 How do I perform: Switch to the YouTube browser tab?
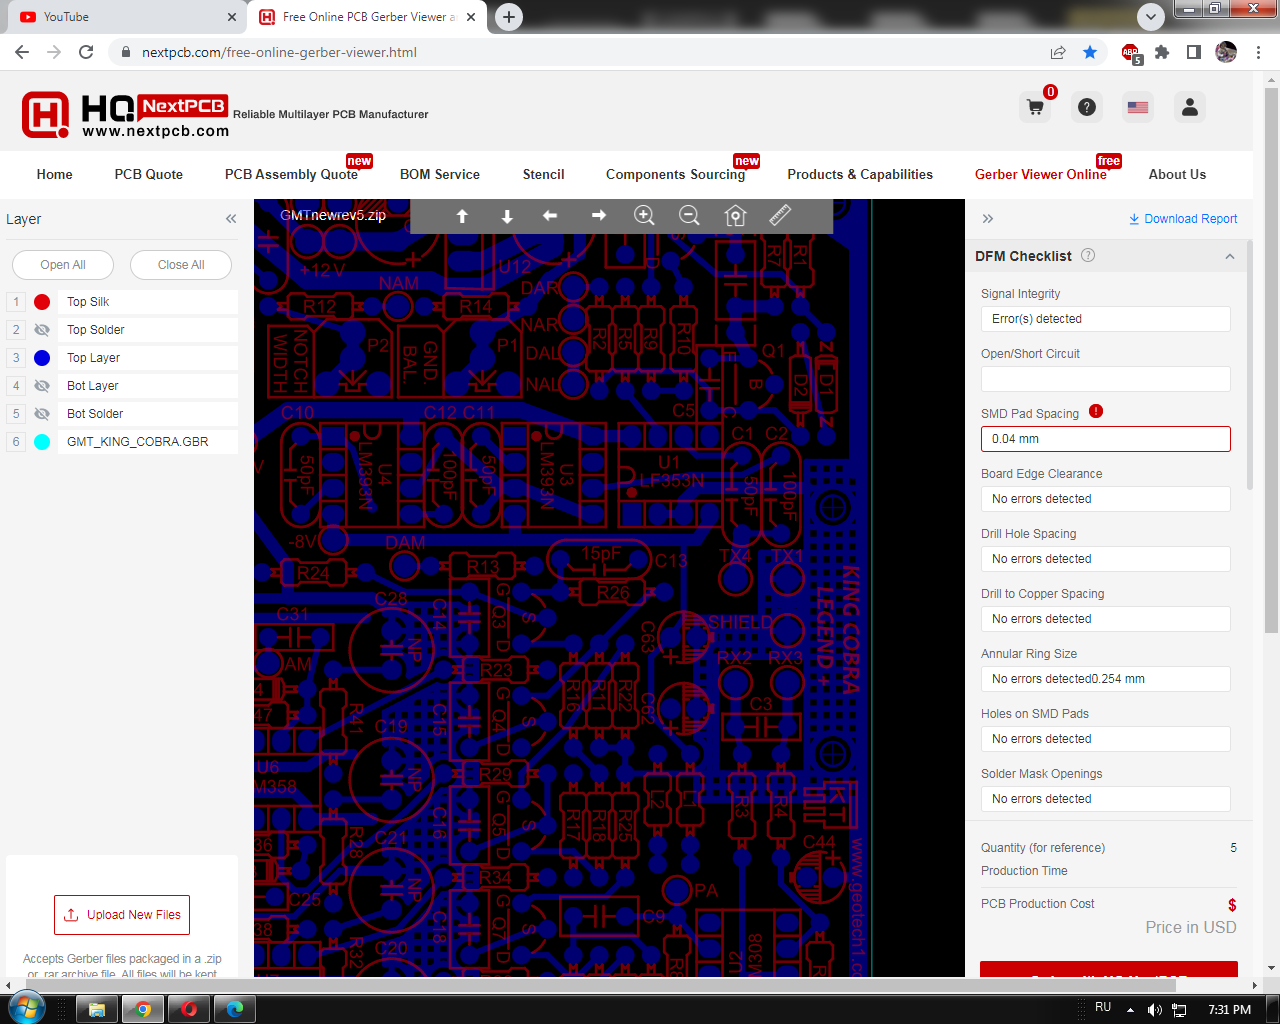tap(125, 17)
